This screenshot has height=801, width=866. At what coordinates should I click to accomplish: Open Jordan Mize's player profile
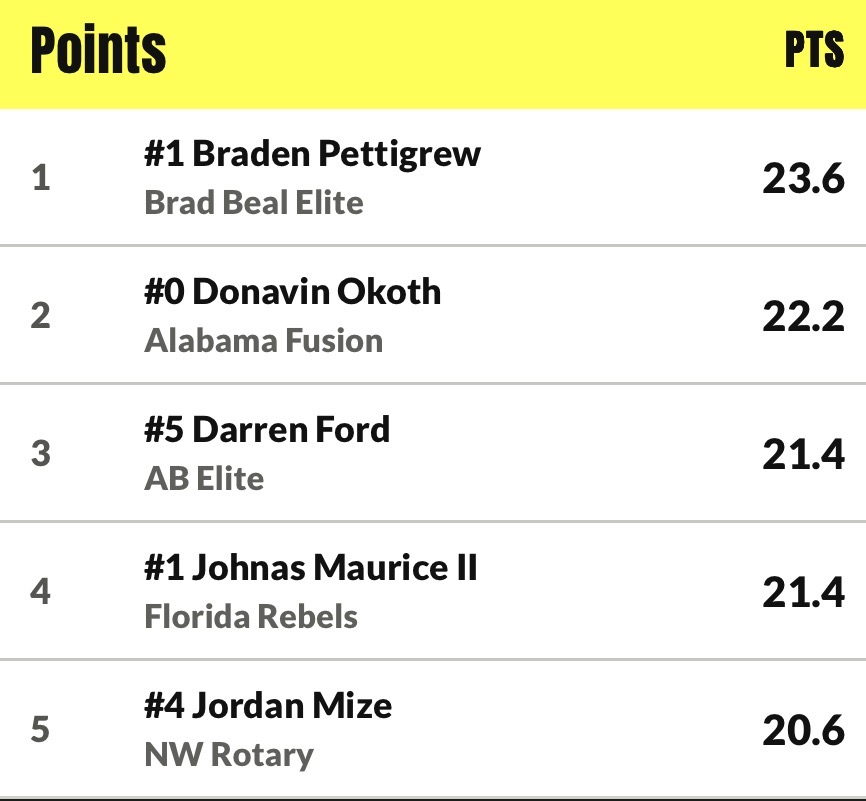point(268,706)
